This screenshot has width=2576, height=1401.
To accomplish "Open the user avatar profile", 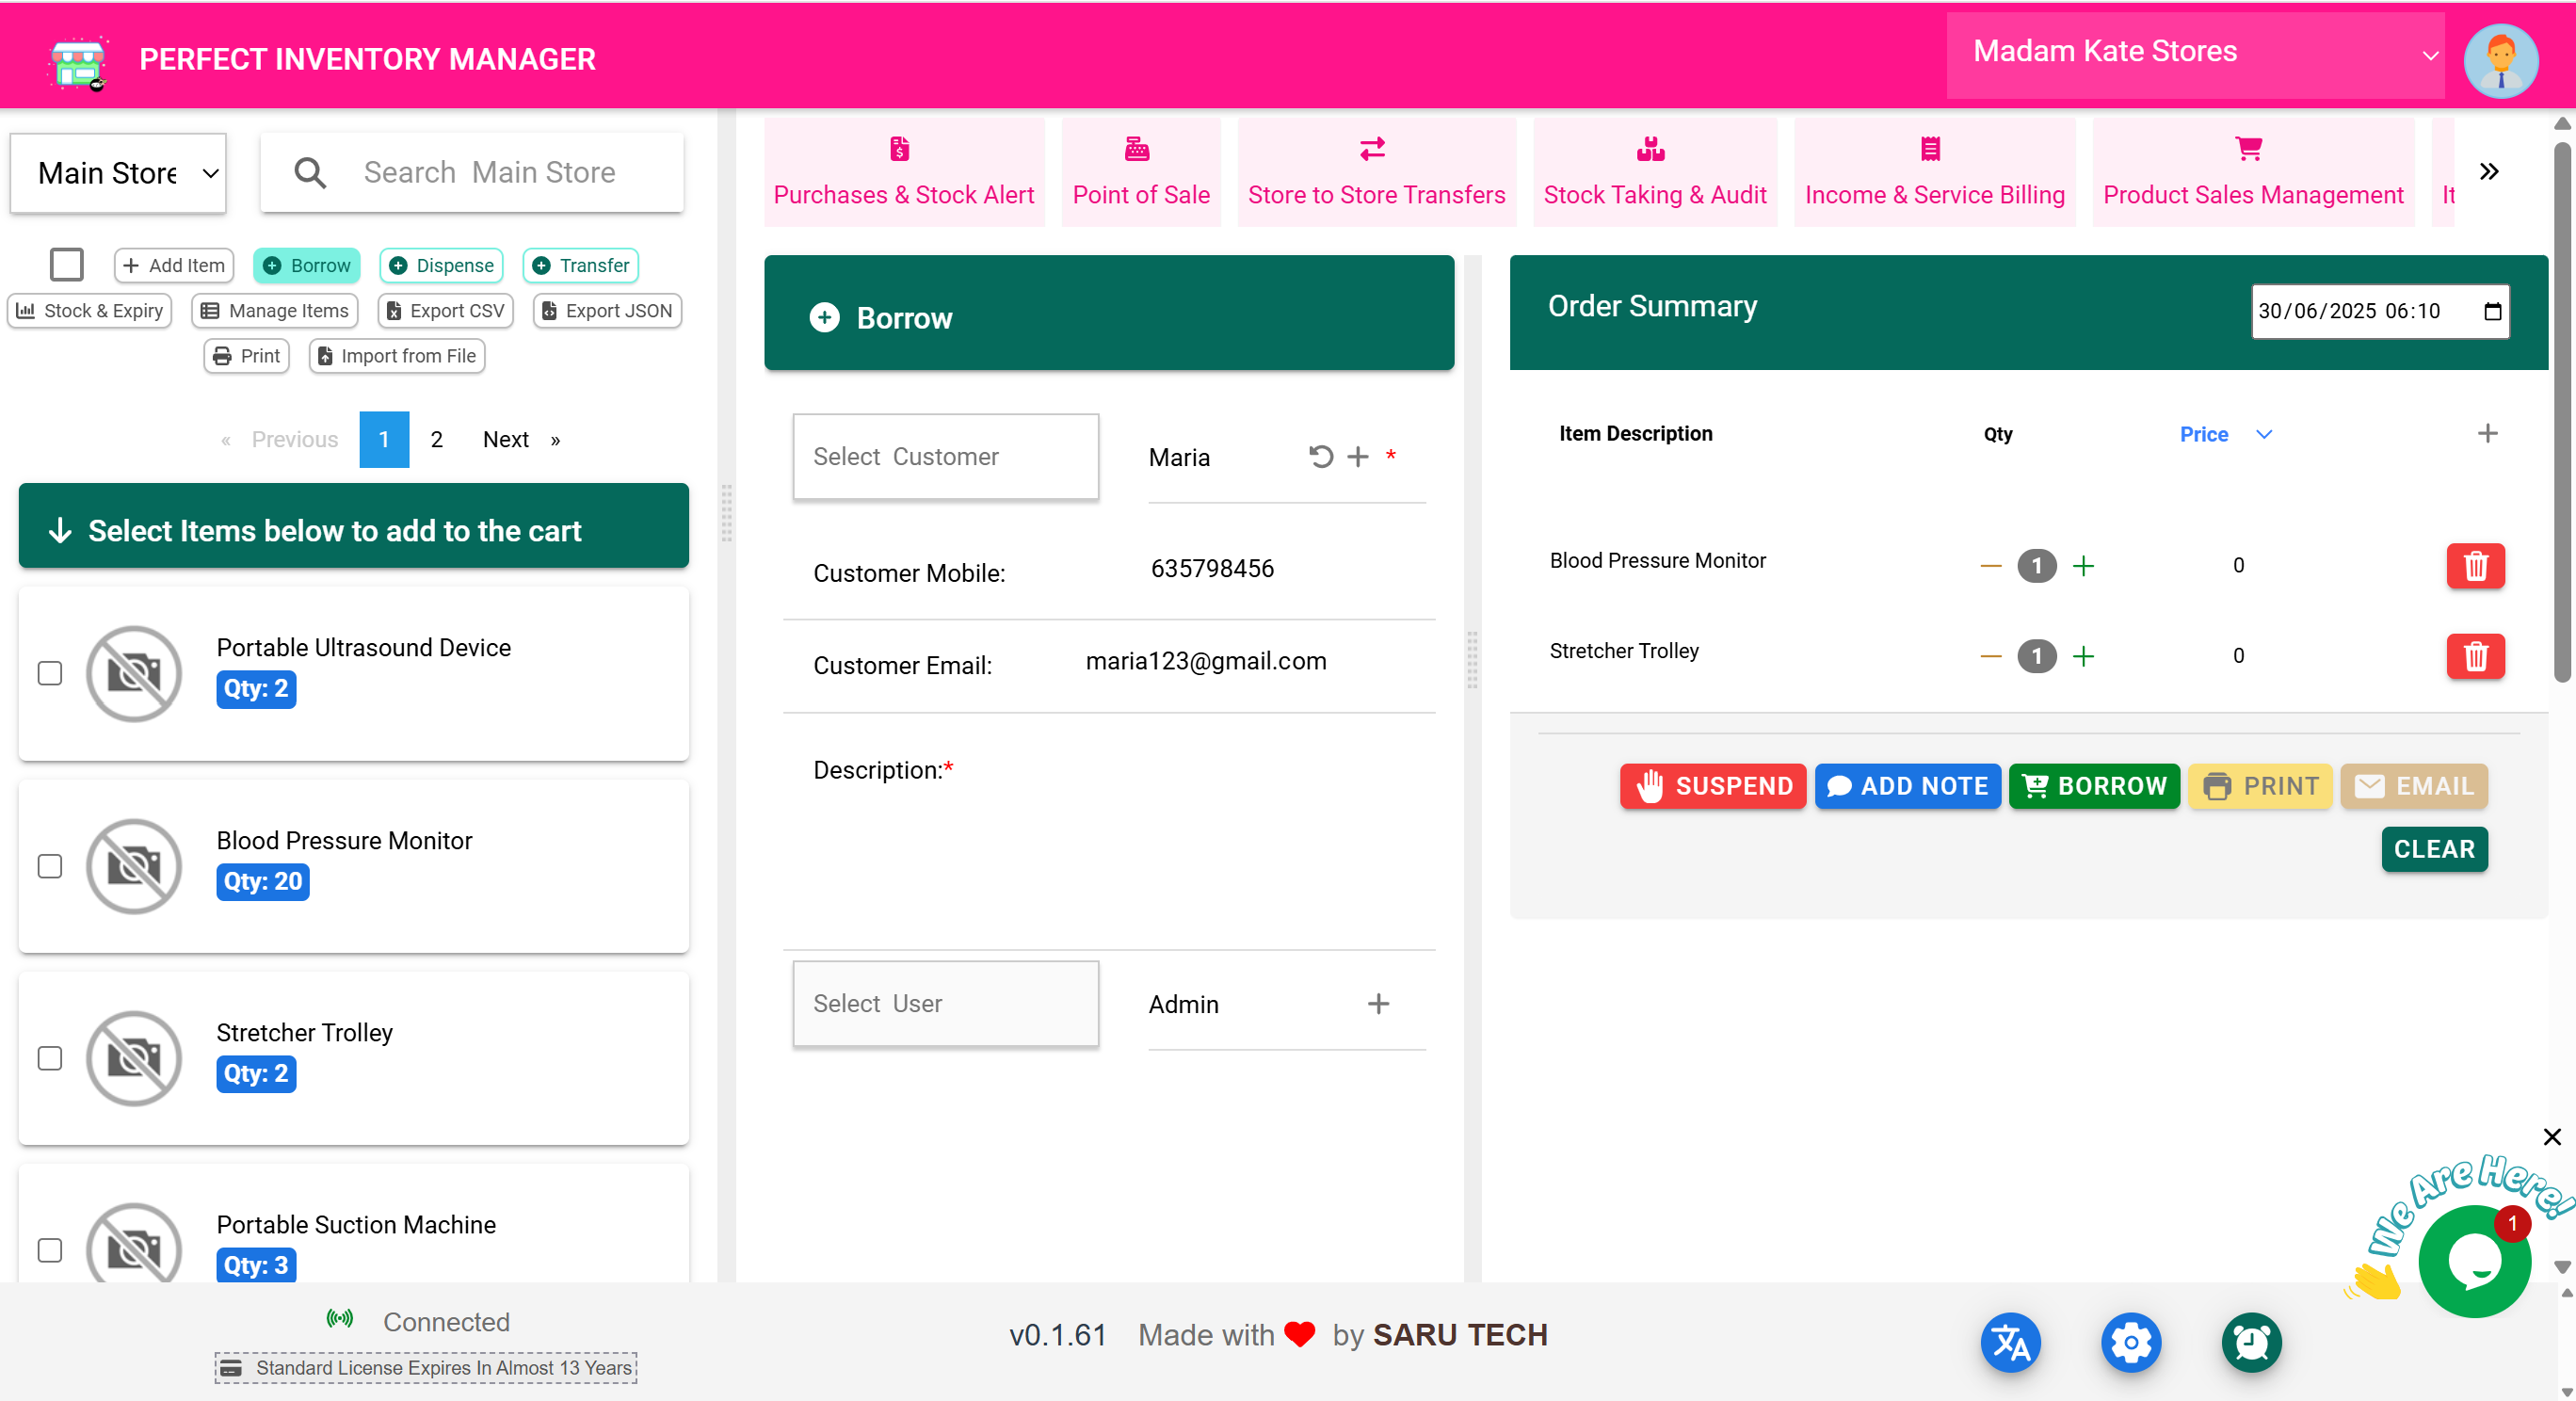I will point(2501,60).
